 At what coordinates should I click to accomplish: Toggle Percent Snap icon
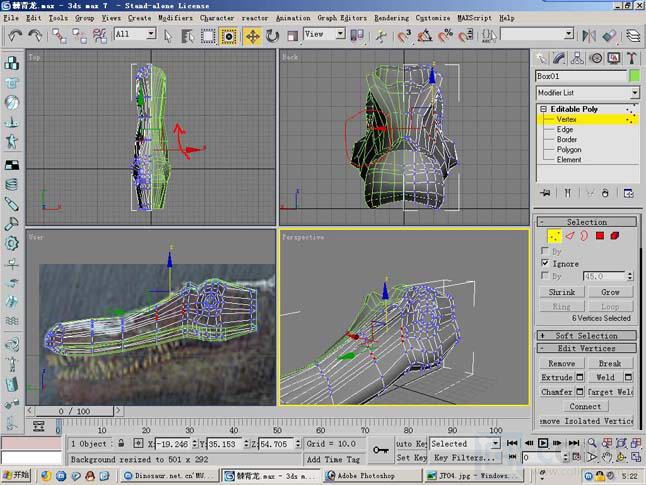(x=445, y=36)
